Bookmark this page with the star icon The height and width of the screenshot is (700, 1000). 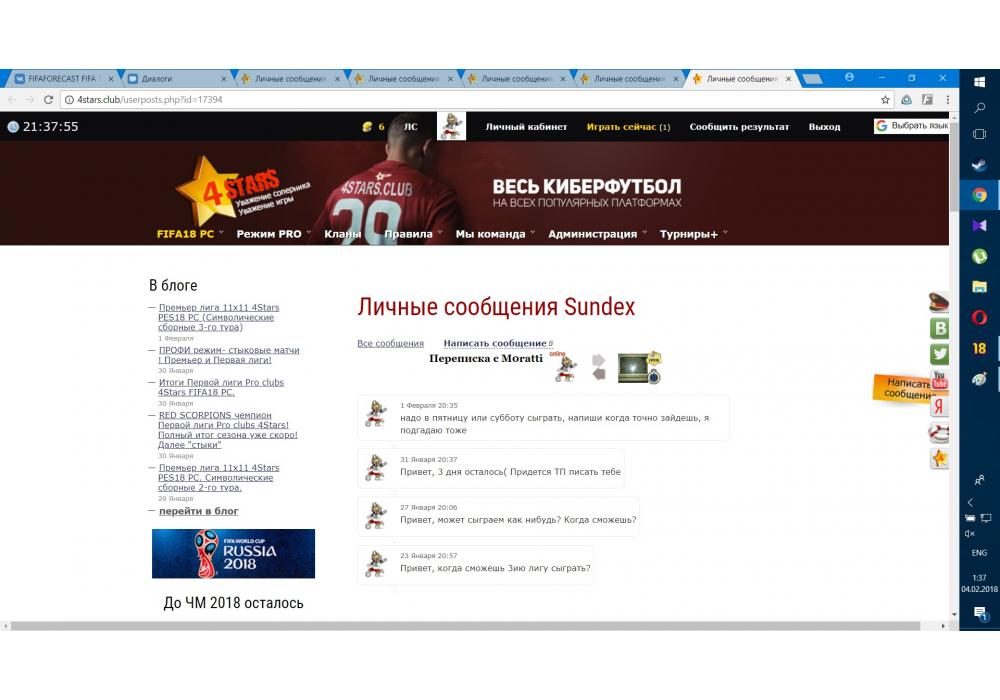pos(885,99)
